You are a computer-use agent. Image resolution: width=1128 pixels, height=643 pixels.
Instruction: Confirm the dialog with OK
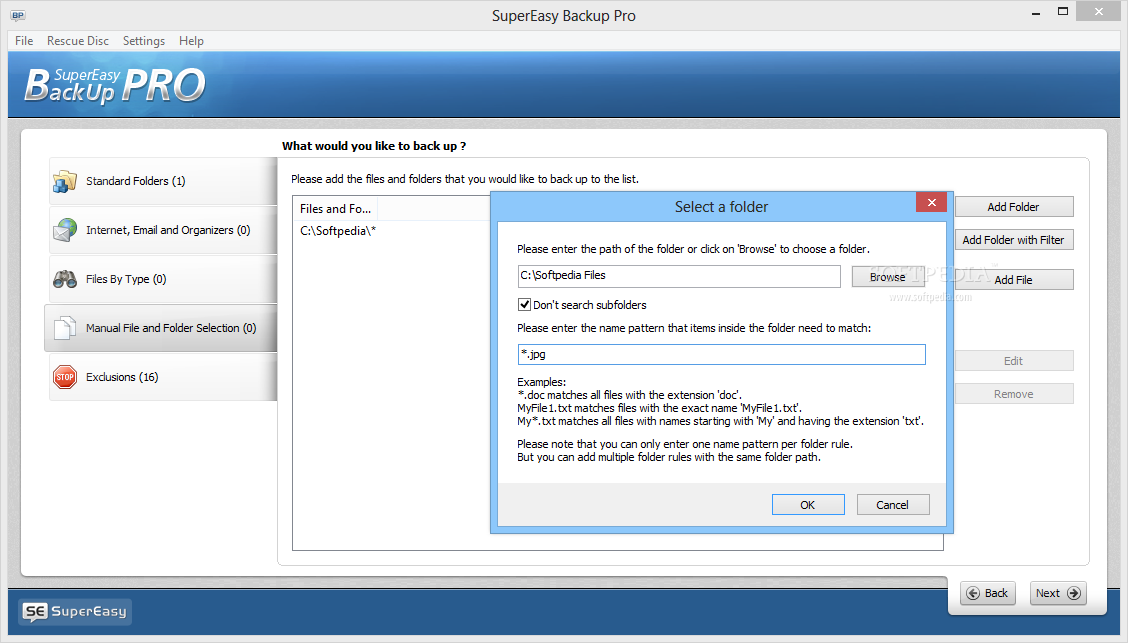pyautogui.click(x=808, y=505)
